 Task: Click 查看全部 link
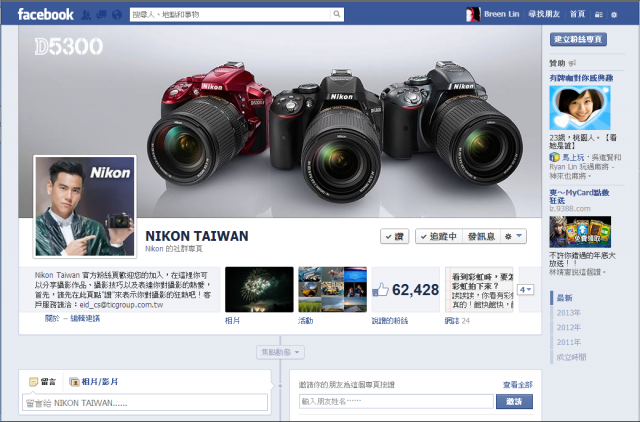coord(518,384)
